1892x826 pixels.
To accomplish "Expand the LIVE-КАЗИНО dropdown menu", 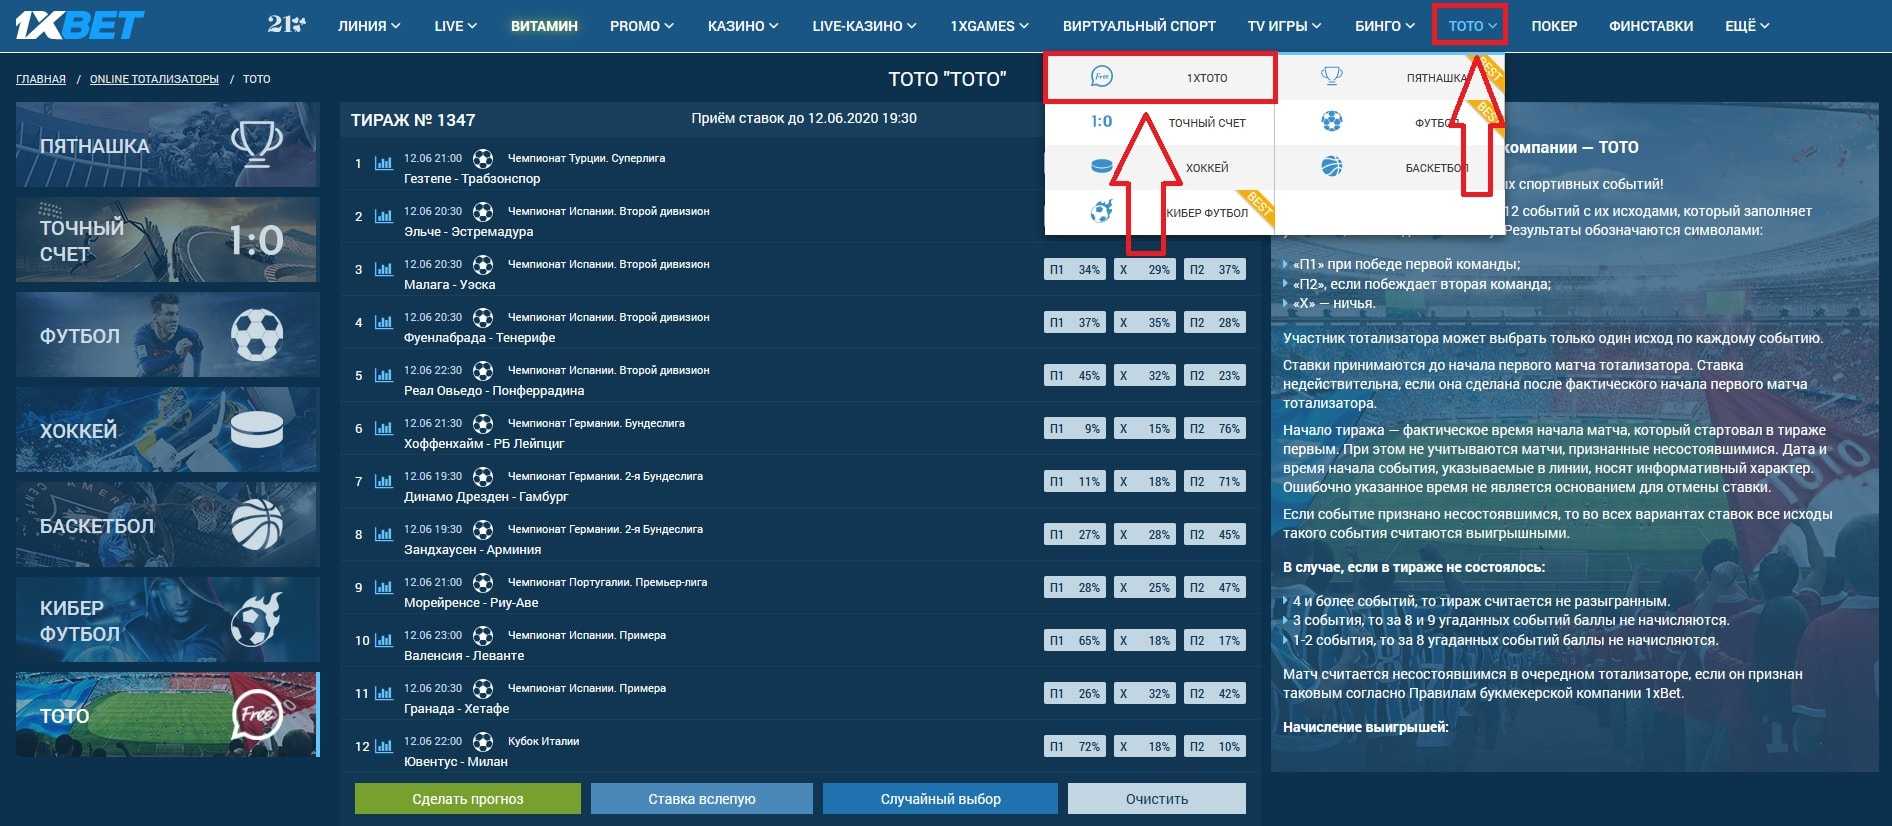I will coord(864,26).
